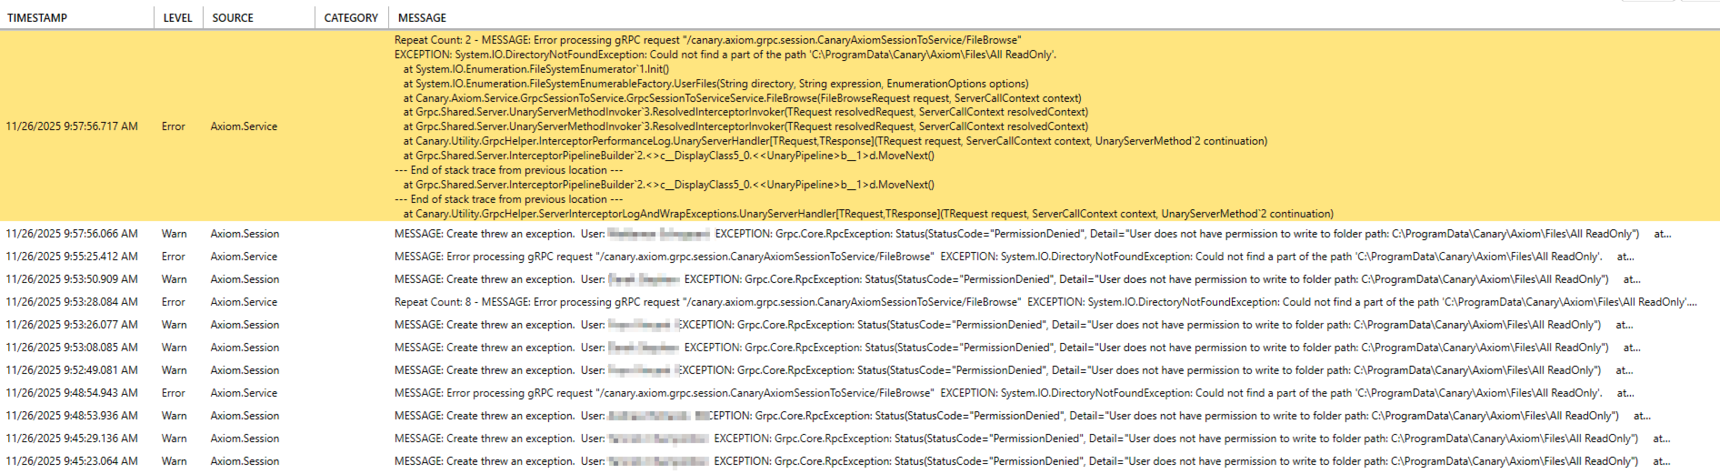The height and width of the screenshot is (474, 1720).
Task: Click 'Repeat Count: 8' message in 9:53:28.084 row
Action: [x=1045, y=302]
